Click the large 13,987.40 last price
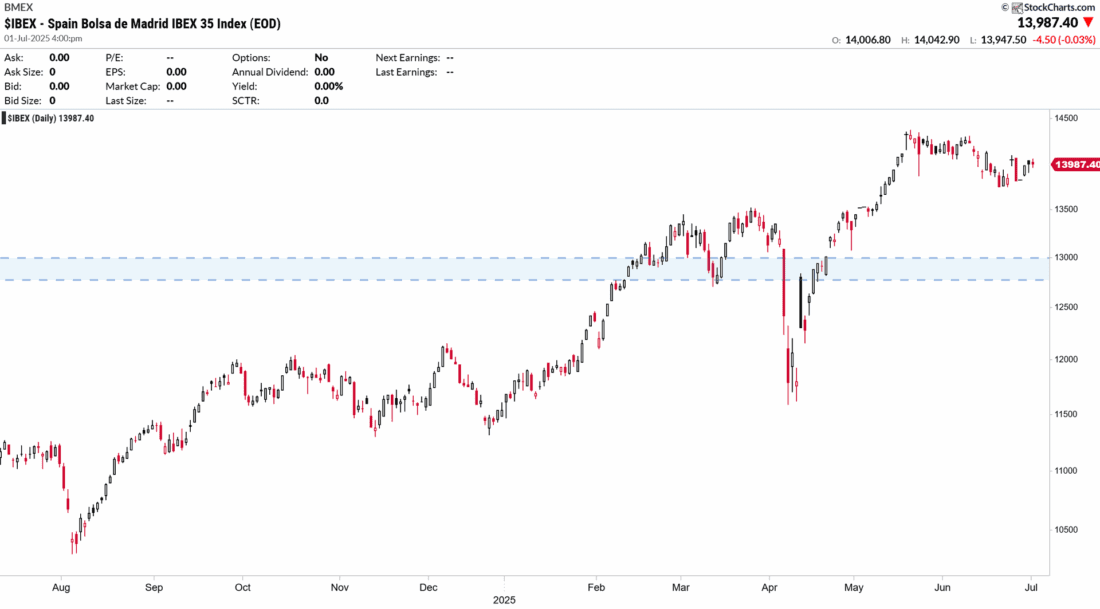1100x609 pixels. click(x=1047, y=23)
